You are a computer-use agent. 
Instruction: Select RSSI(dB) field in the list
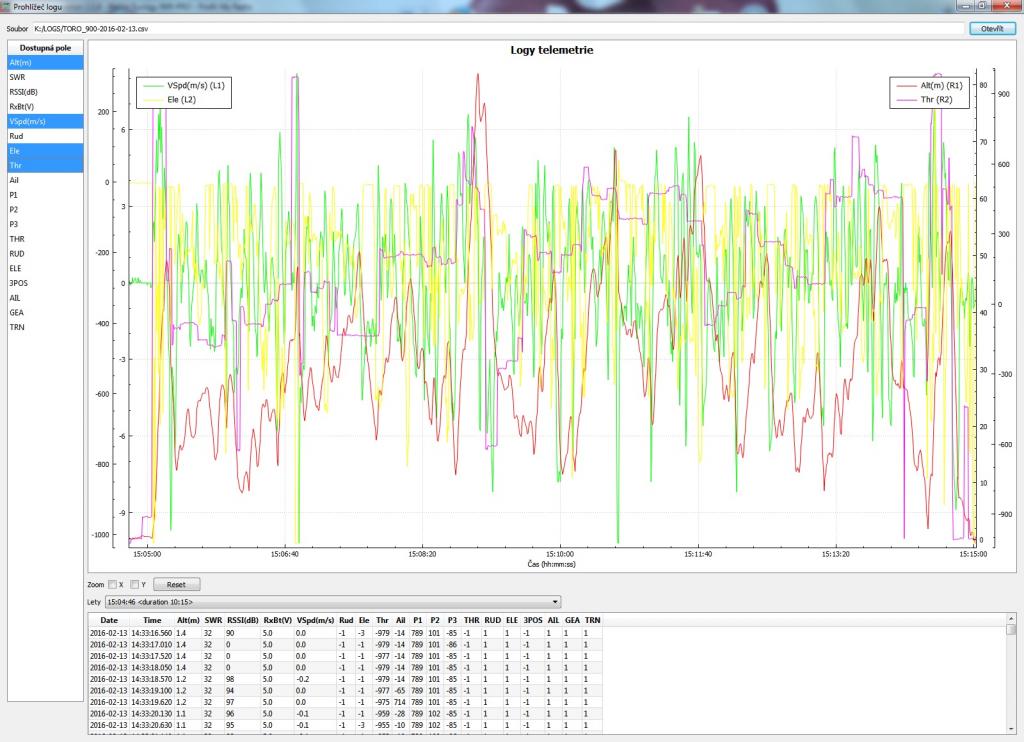click(45, 91)
